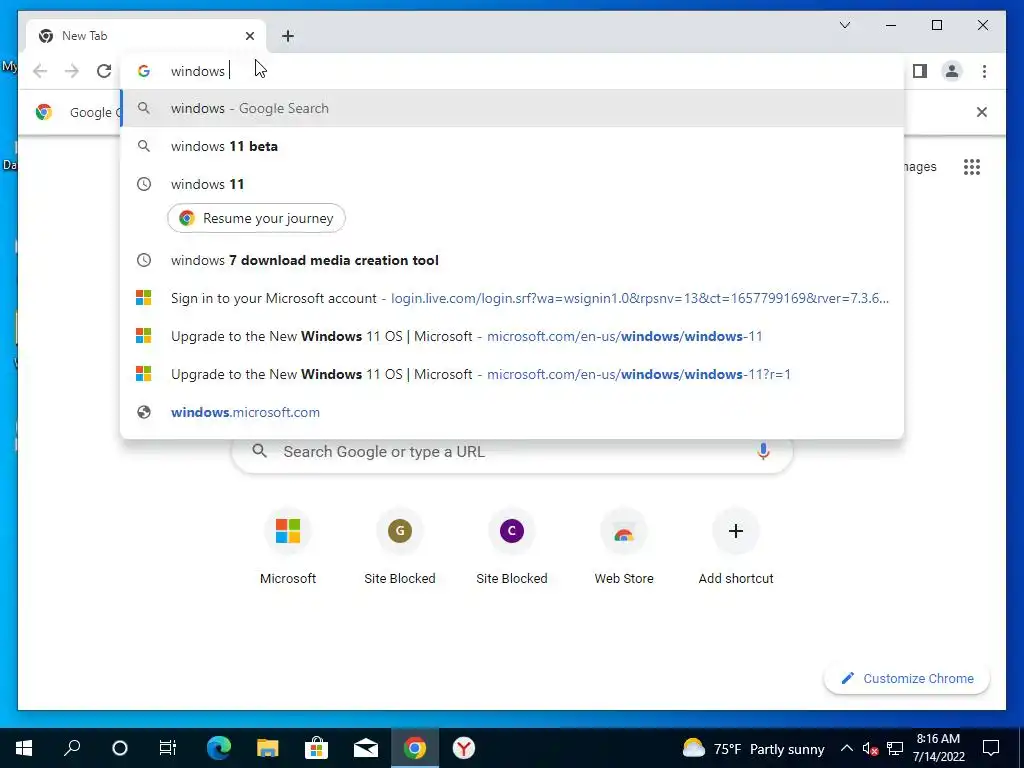Screen dimensions: 1024x768
Task: Click Chrome icon on taskbar
Action: (x=415, y=748)
